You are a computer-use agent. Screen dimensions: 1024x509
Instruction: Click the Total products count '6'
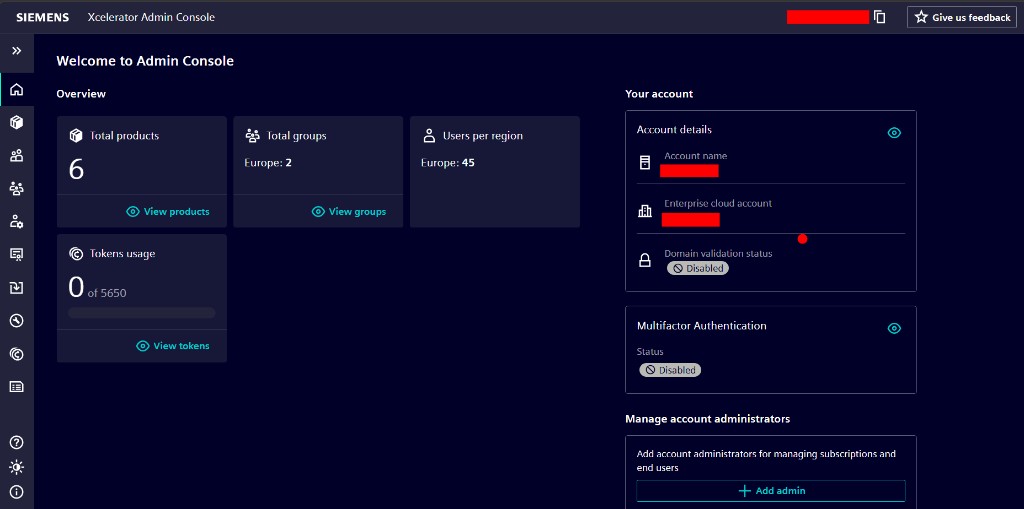(76, 169)
